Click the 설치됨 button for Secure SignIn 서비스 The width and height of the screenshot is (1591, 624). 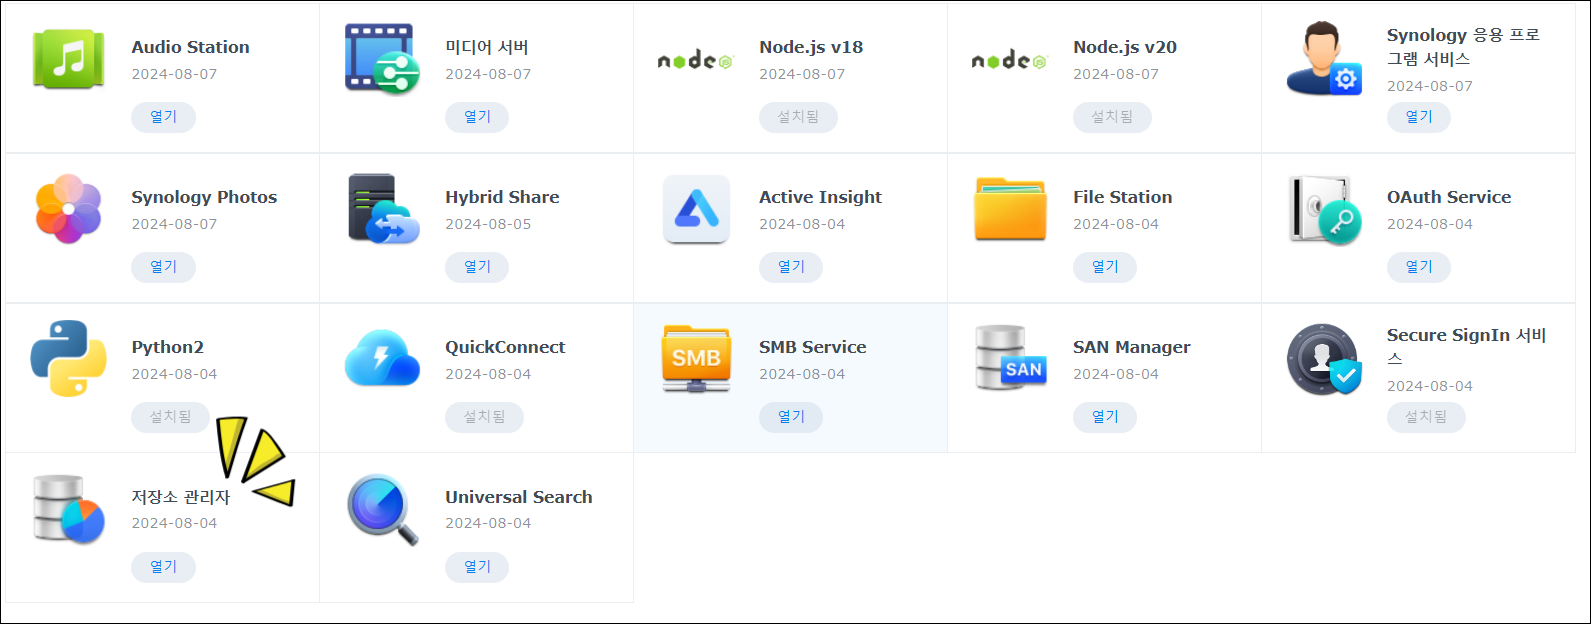pyautogui.click(x=1426, y=417)
